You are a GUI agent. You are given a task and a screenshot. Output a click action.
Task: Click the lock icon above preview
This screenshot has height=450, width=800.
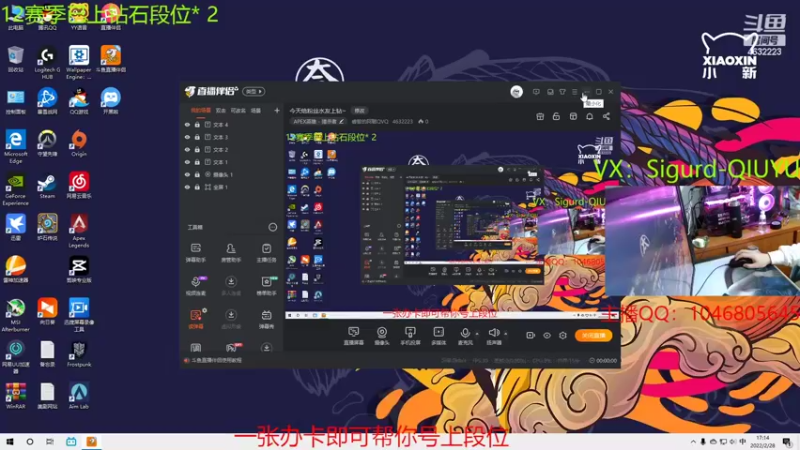(556, 116)
